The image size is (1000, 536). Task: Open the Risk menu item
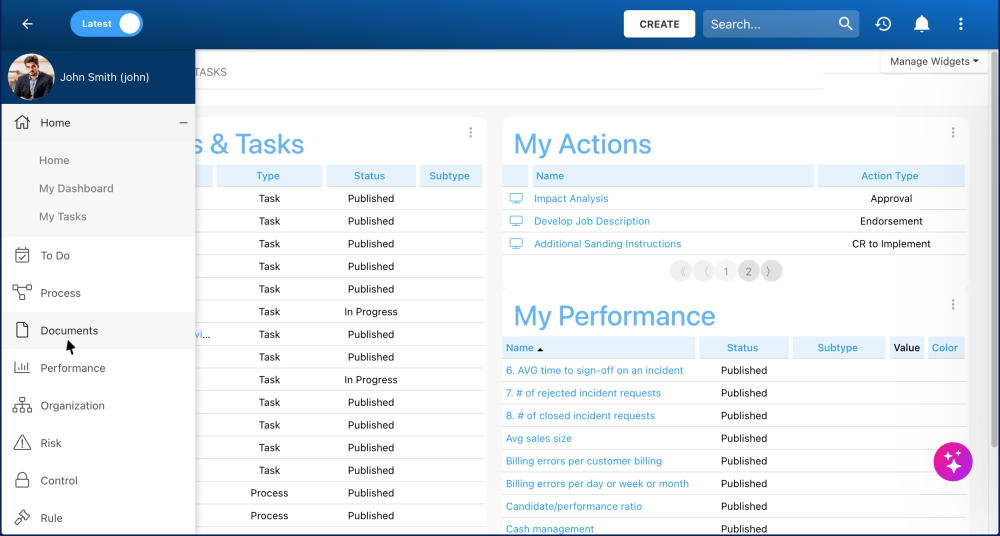pyautogui.click(x=51, y=444)
